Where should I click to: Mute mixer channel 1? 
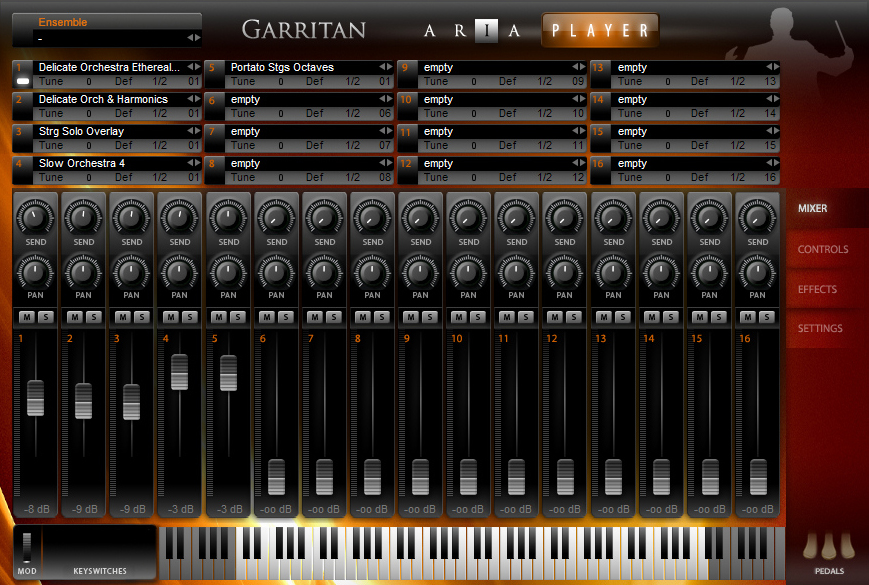pos(27,317)
